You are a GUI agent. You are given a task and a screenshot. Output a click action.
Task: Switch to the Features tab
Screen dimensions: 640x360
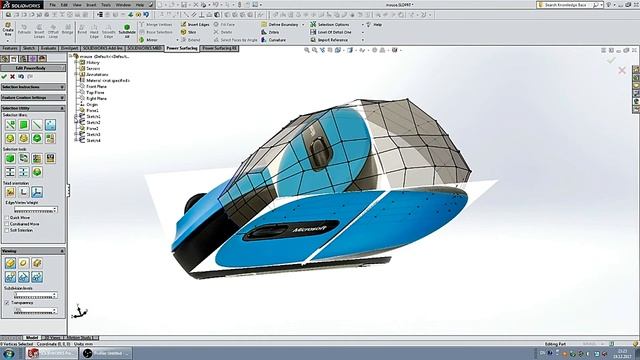(x=10, y=49)
